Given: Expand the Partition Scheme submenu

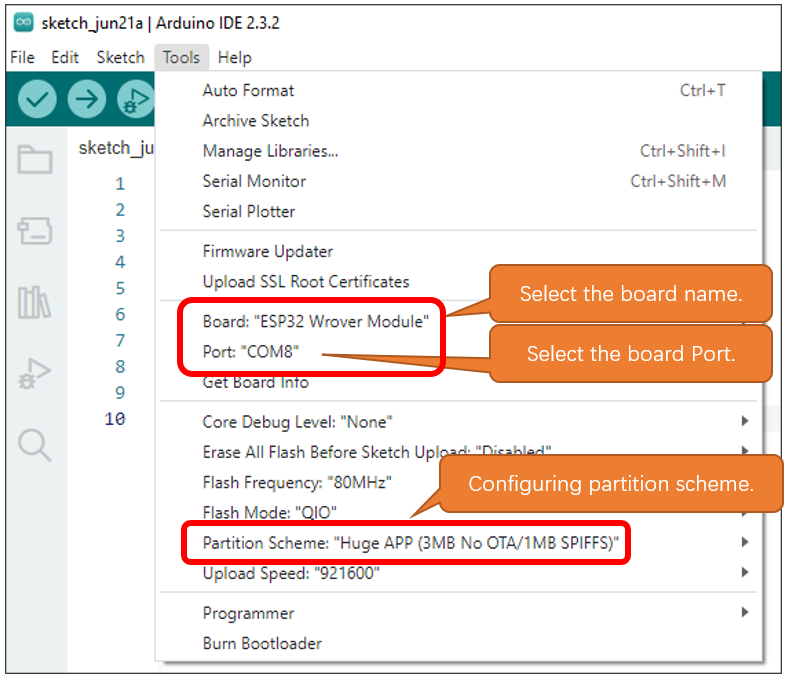Looking at the screenshot, I should pyautogui.click(x=459, y=543).
